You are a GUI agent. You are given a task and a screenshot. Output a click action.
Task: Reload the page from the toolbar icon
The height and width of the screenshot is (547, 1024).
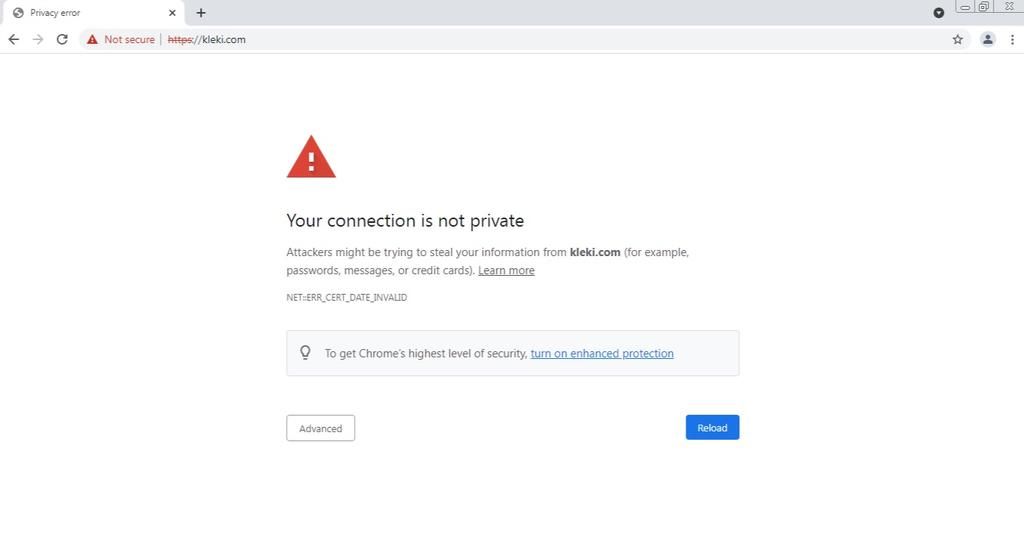62,39
